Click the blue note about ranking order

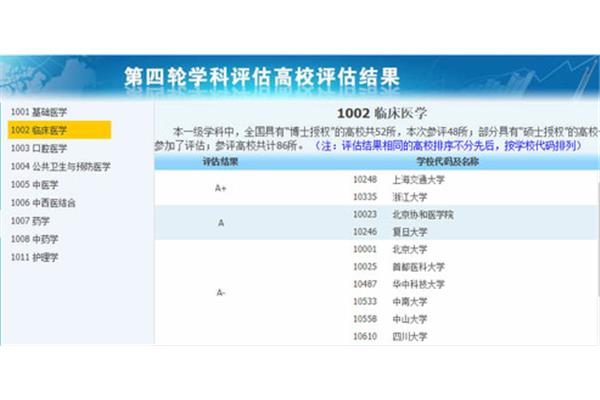click(448, 146)
